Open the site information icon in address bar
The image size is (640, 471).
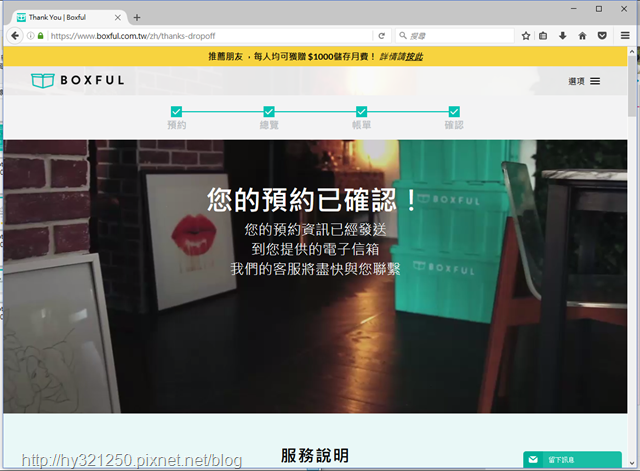[x=31, y=36]
